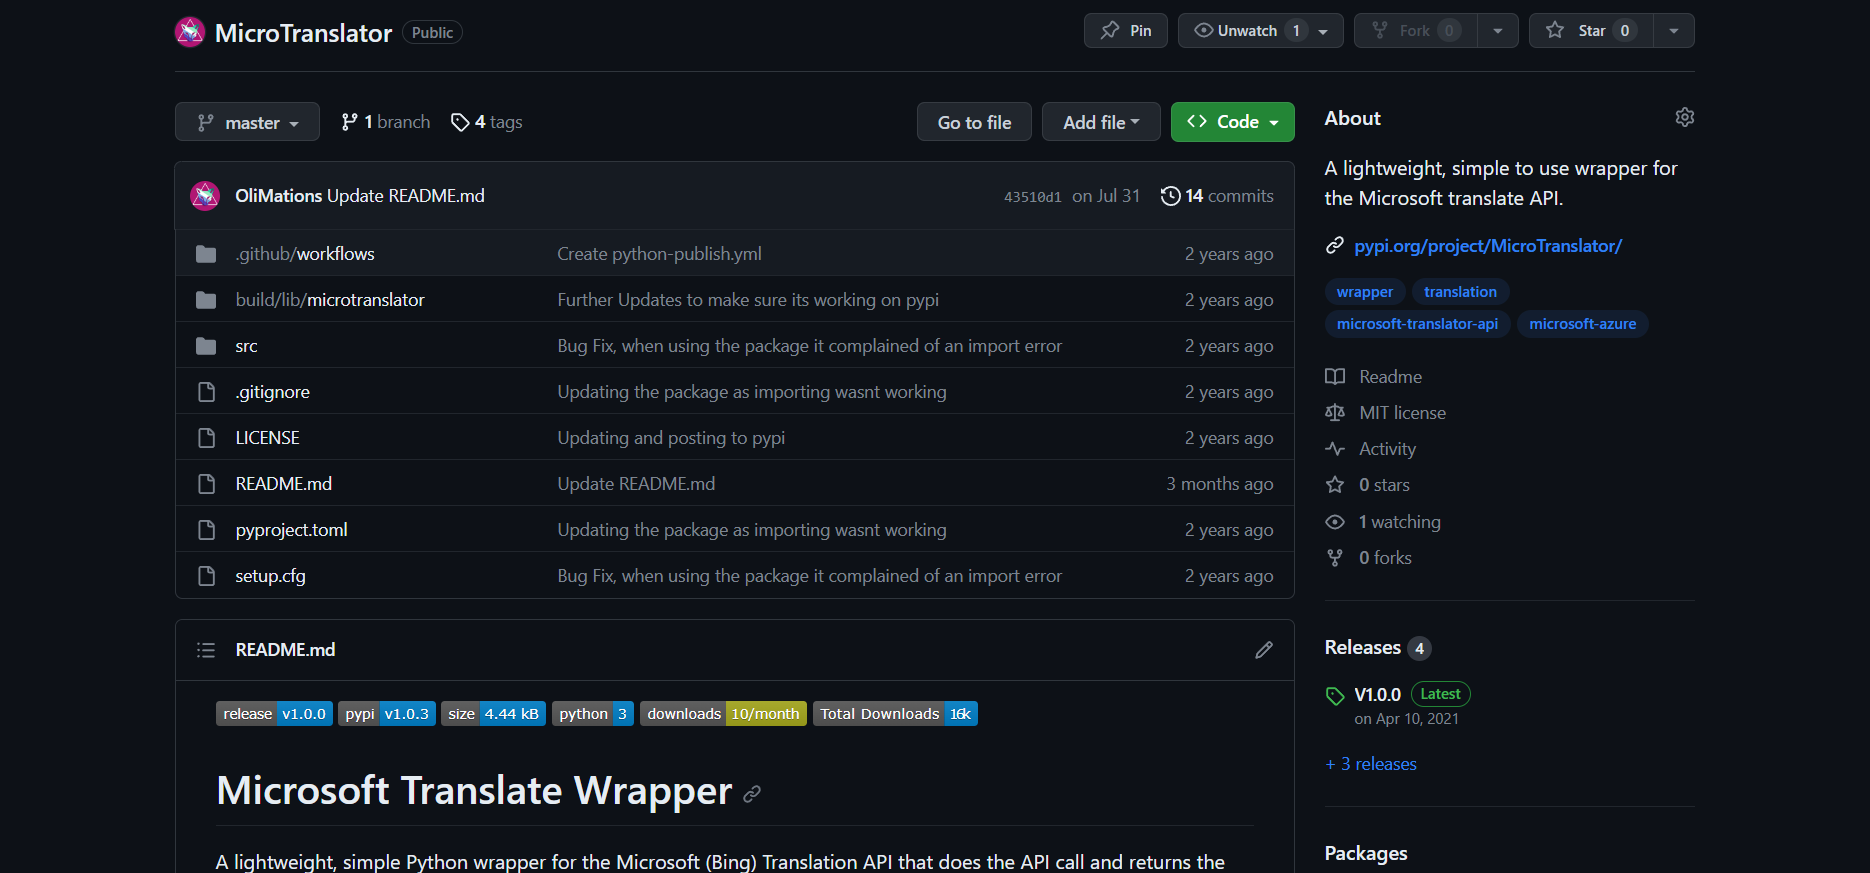The width and height of the screenshot is (1870, 873).
Task: Click the Total Downloads 16k badge
Action: 895,714
